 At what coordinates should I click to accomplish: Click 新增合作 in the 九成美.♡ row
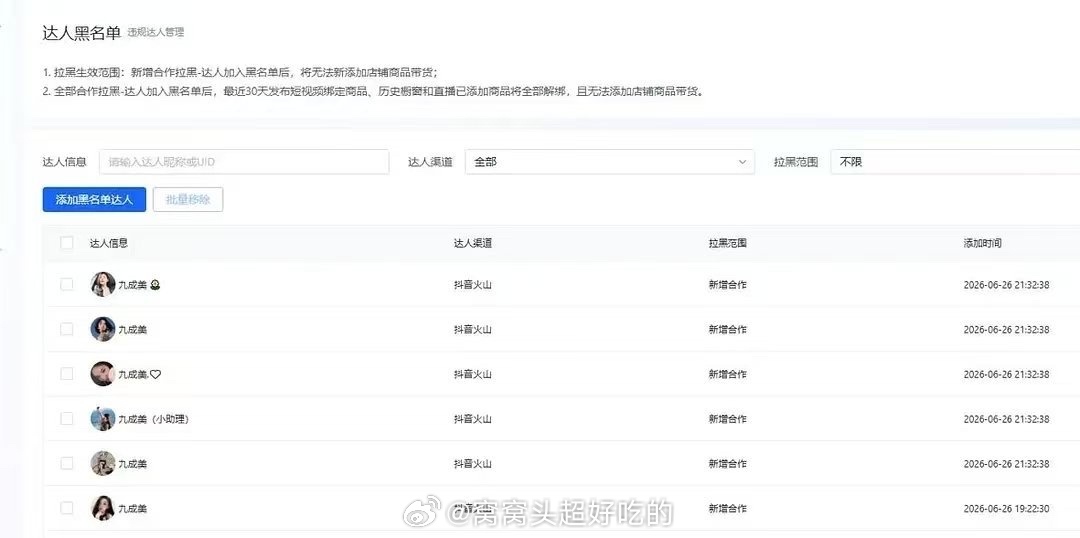coord(727,374)
